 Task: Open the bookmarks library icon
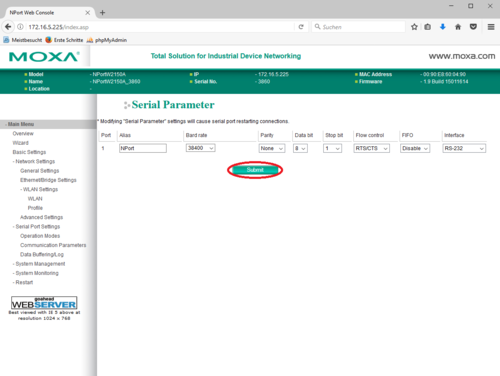[428, 27]
